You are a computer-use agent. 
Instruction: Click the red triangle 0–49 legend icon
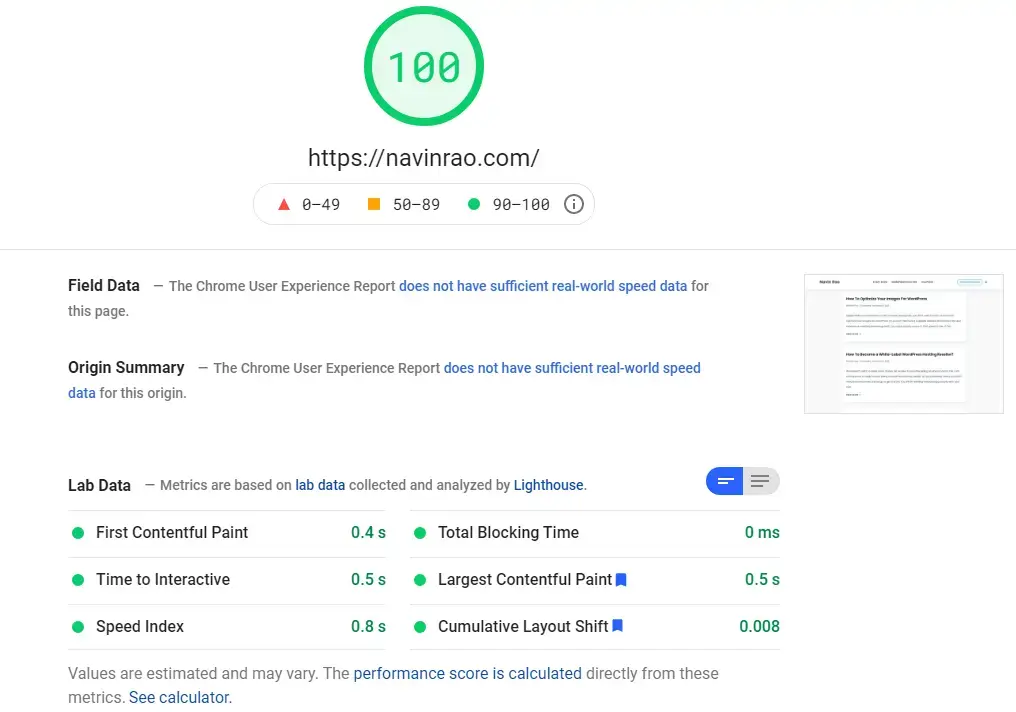[x=284, y=205]
